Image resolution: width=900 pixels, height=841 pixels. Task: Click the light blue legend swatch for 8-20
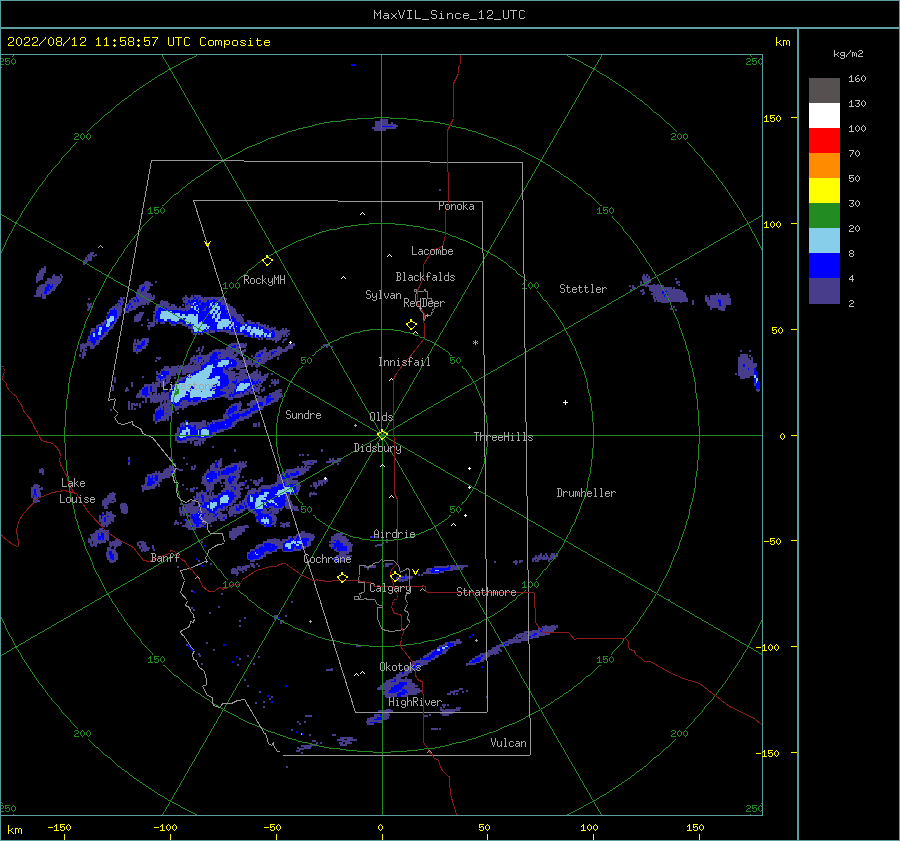[x=824, y=241]
